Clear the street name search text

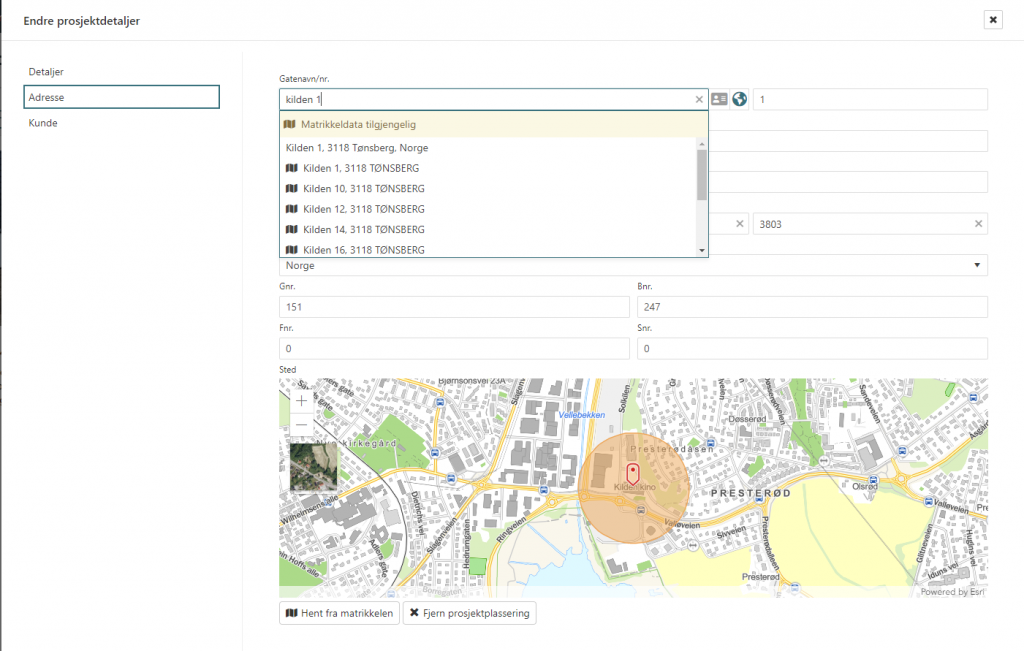(x=699, y=100)
